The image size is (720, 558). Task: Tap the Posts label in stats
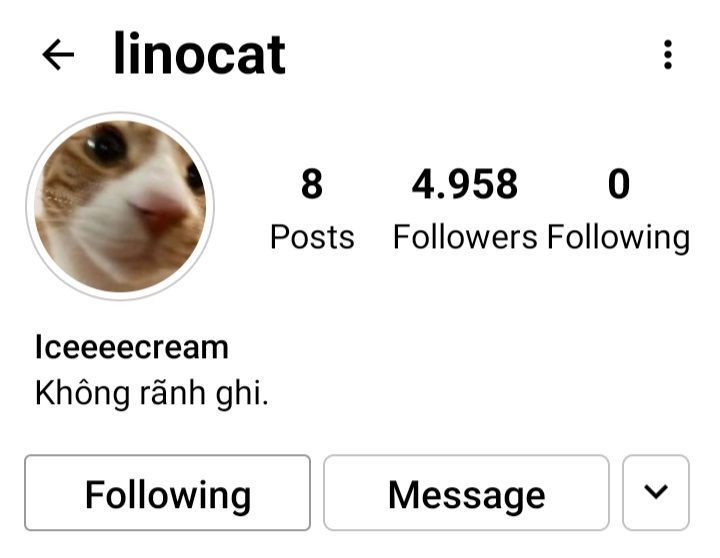tap(312, 237)
